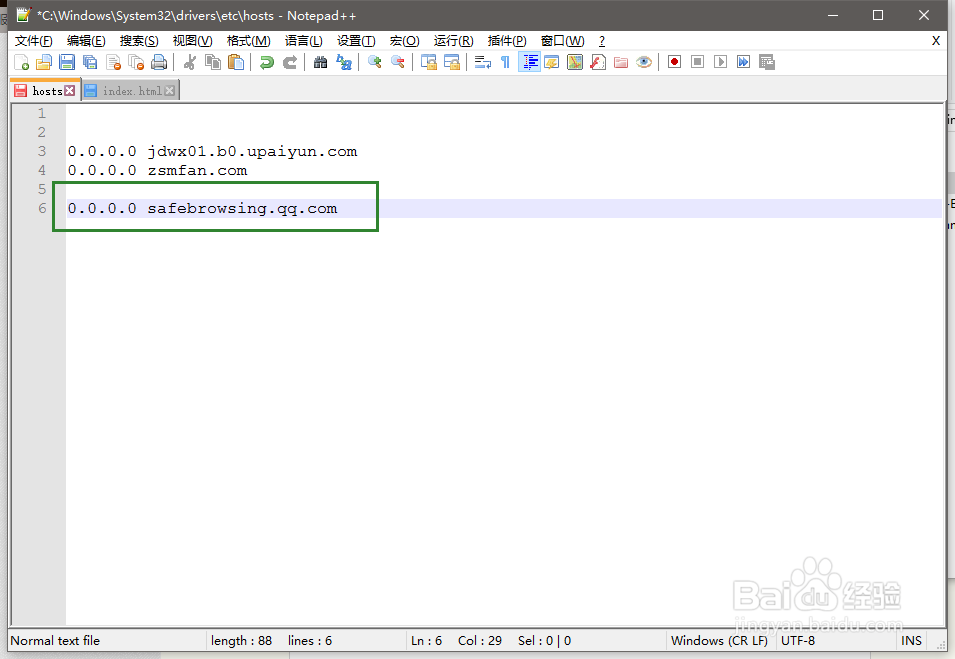This screenshot has height=659, width=955.
Task: Open the 运行(R) menu
Action: click(453, 41)
